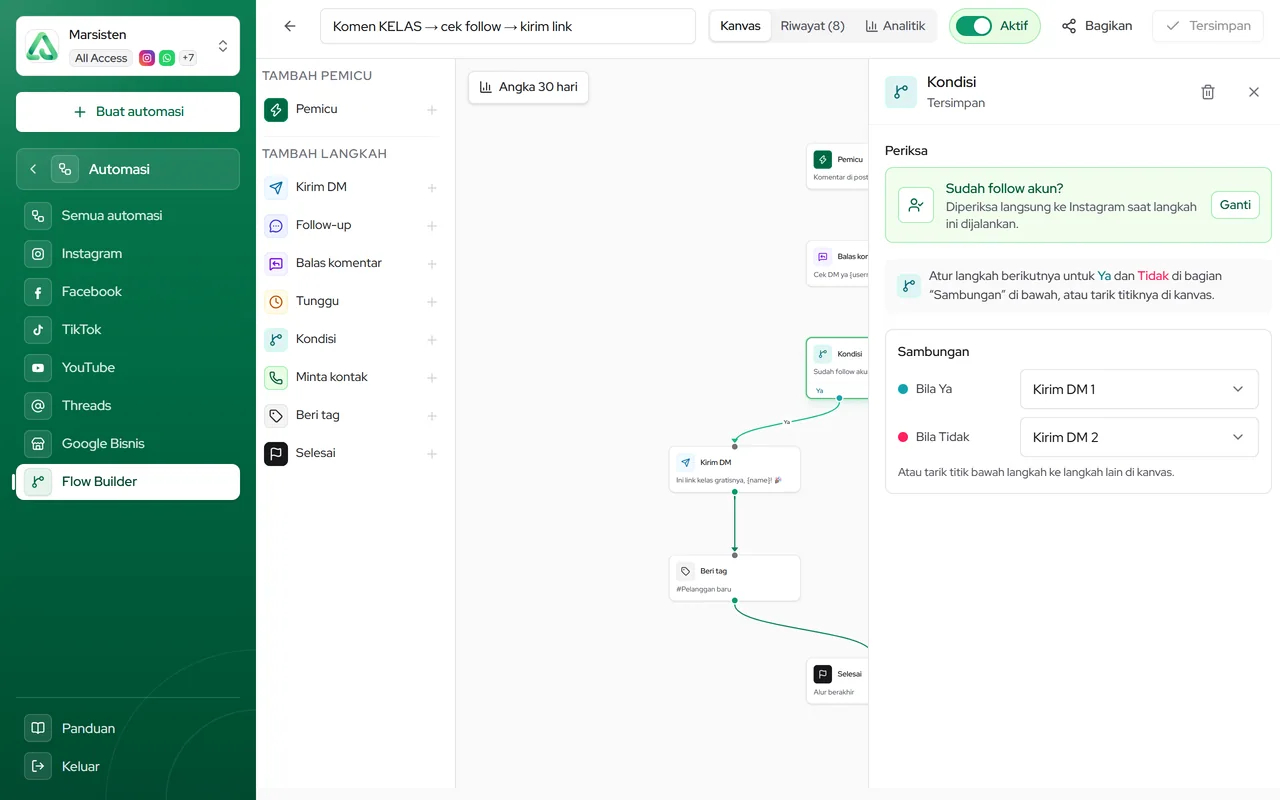Screen dimensions: 1280x800
Task: Click the Buat automasi button
Action: [128, 112]
